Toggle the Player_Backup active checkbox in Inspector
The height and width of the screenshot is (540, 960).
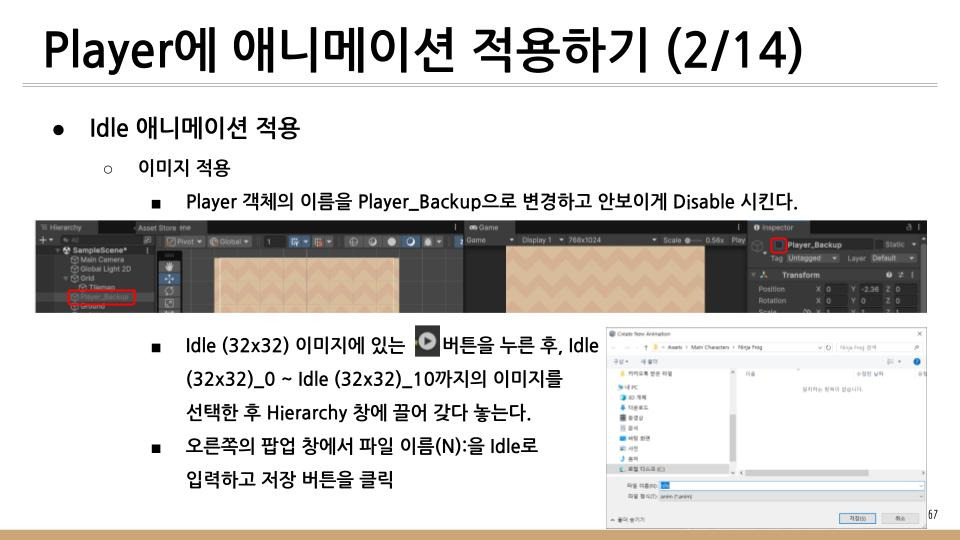tap(779, 245)
